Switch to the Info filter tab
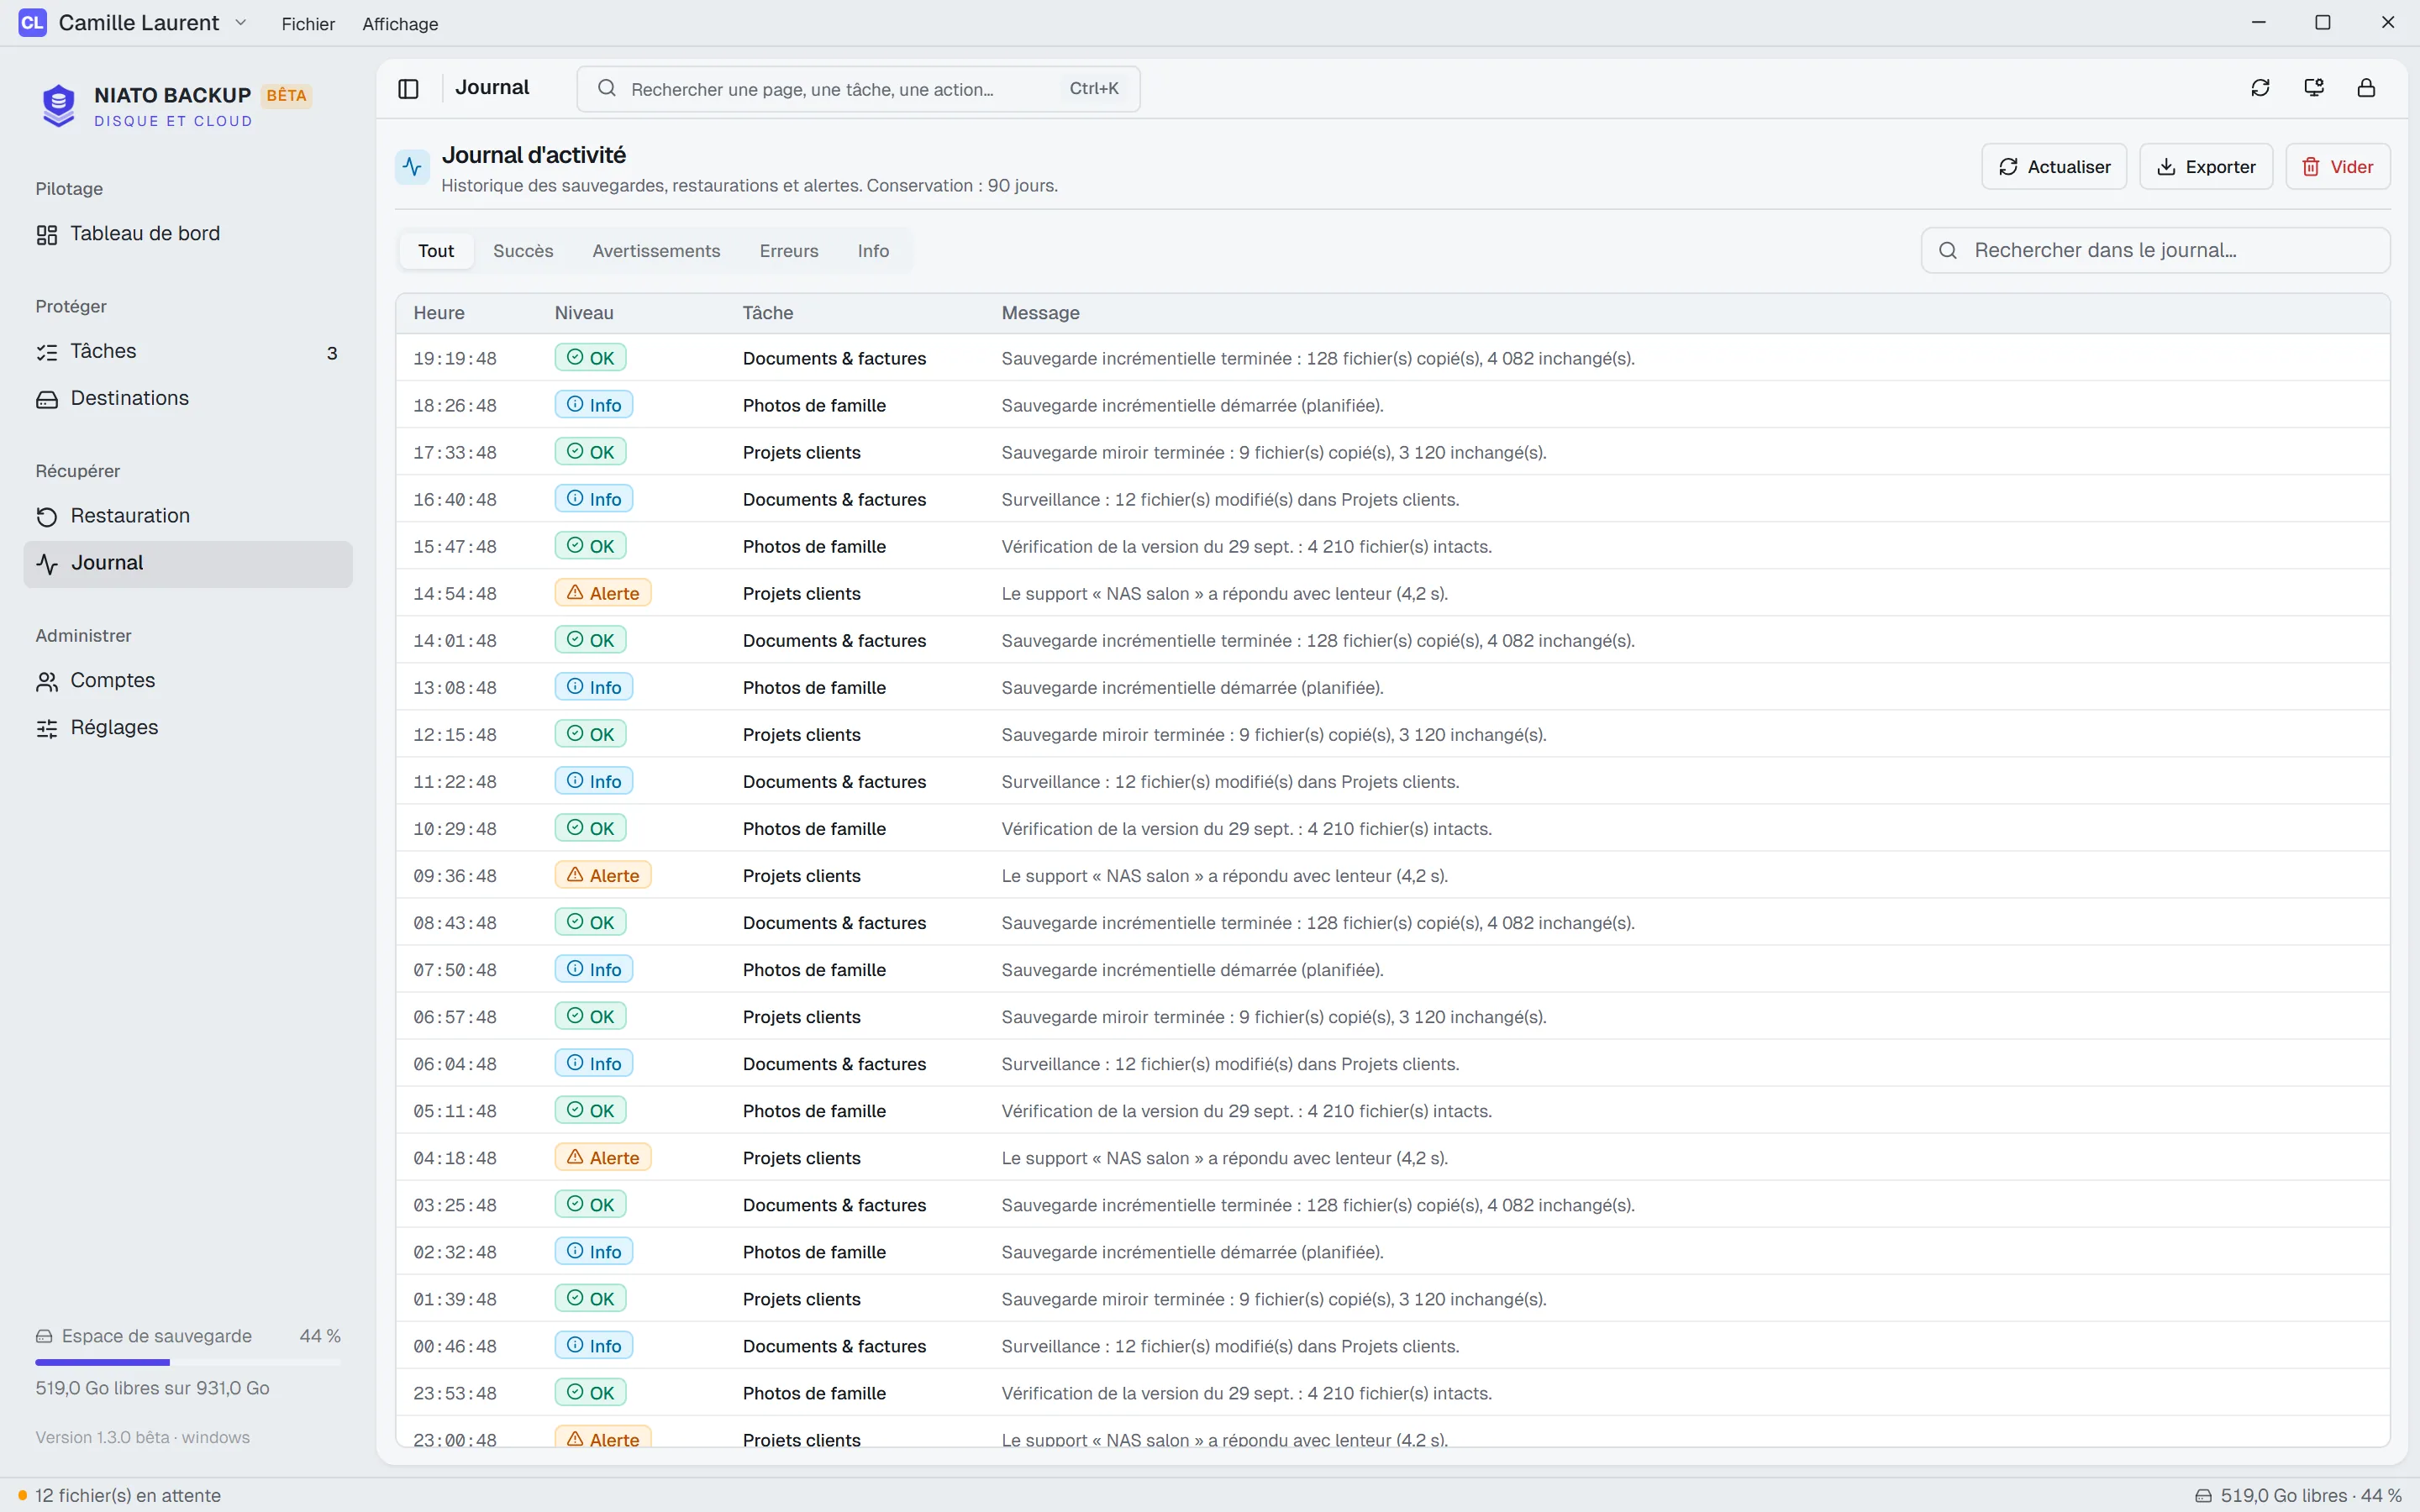This screenshot has height=1512, width=2420. click(873, 251)
